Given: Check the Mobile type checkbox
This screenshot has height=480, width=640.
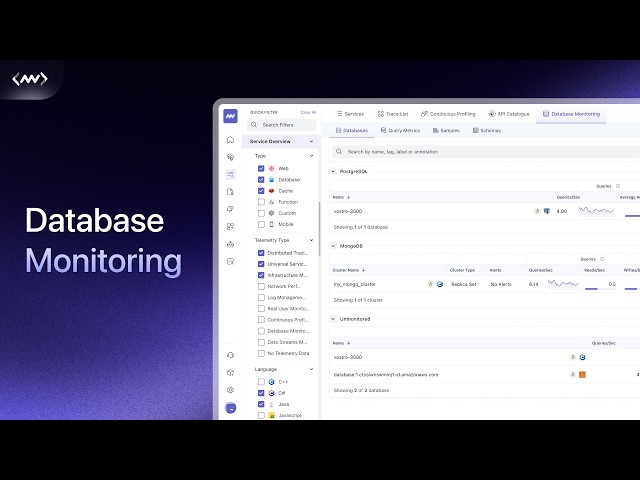Looking at the screenshot, I should 261,224.
